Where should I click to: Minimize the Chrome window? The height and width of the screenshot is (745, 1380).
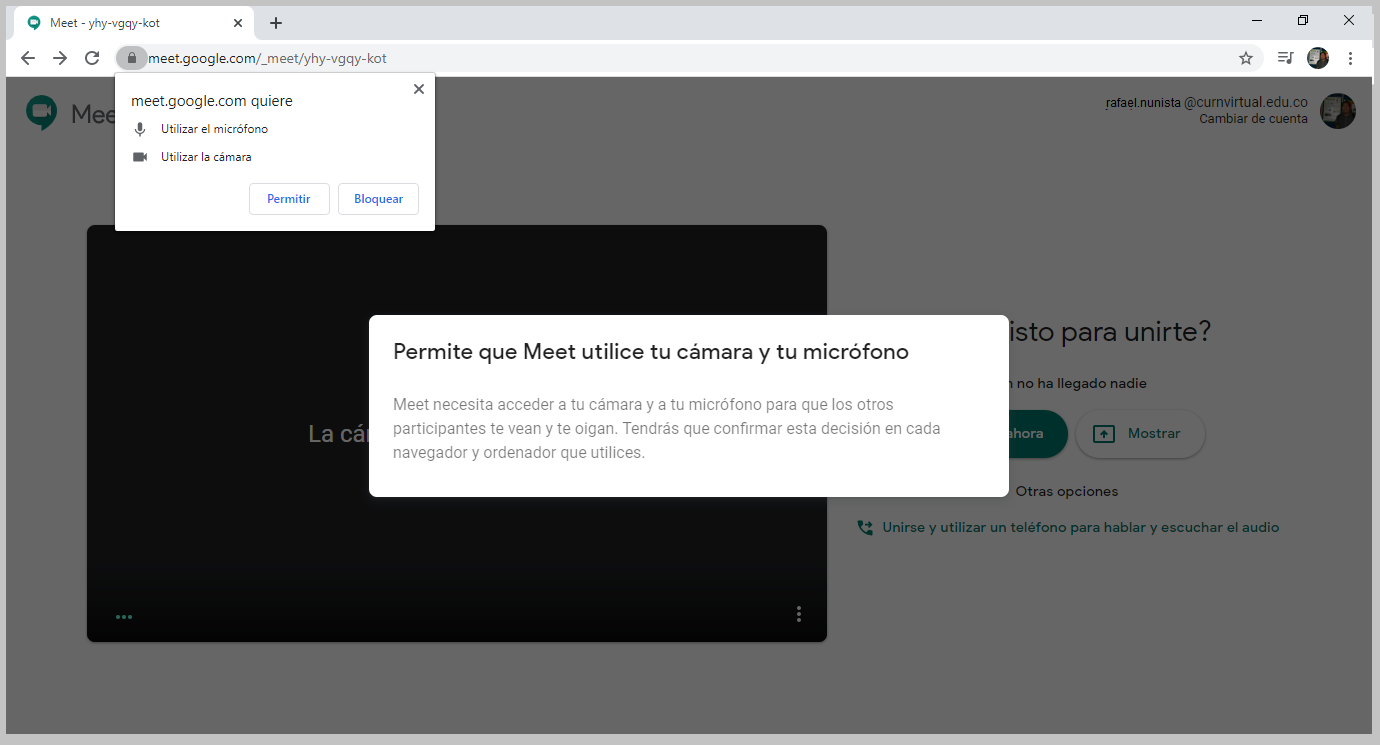1257,20
